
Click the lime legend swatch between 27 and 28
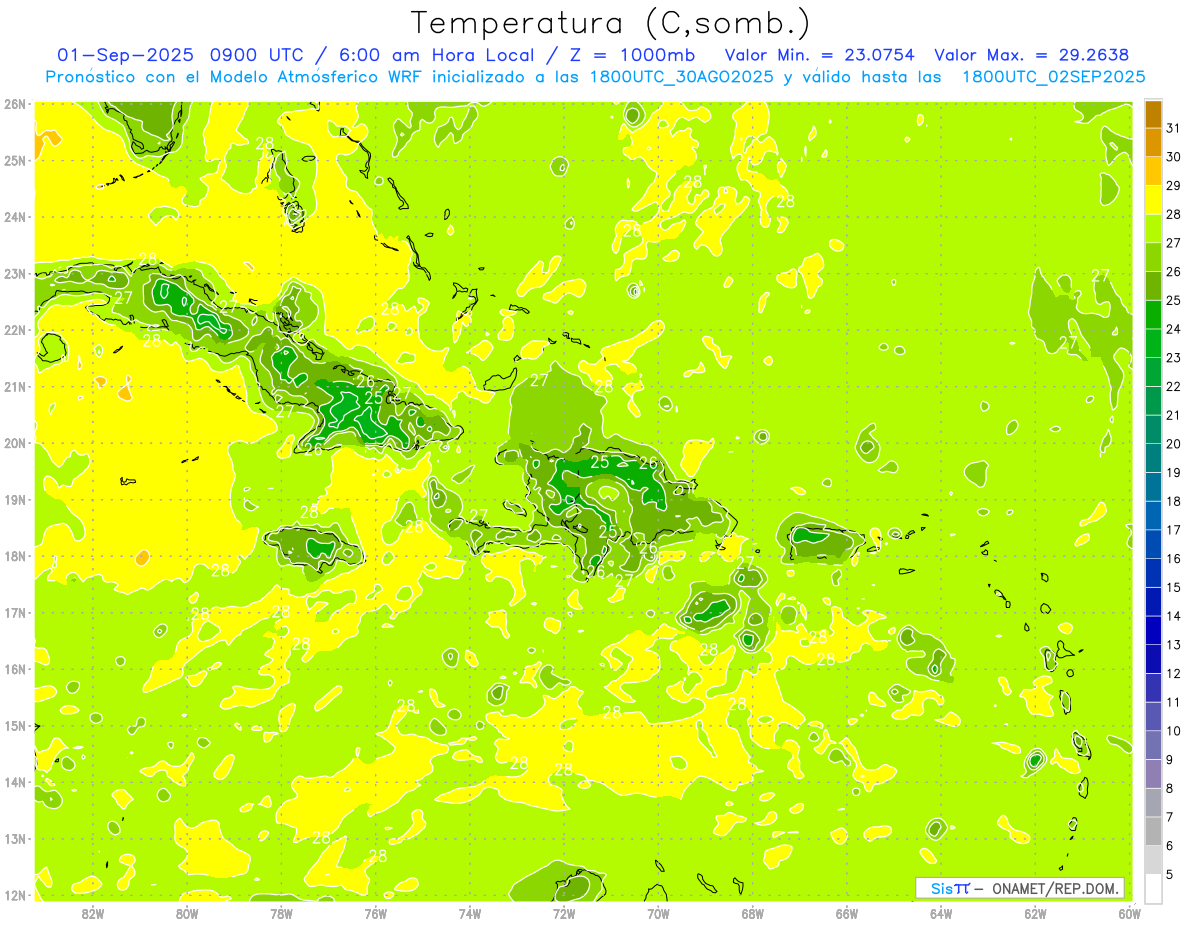[1153, 229]
